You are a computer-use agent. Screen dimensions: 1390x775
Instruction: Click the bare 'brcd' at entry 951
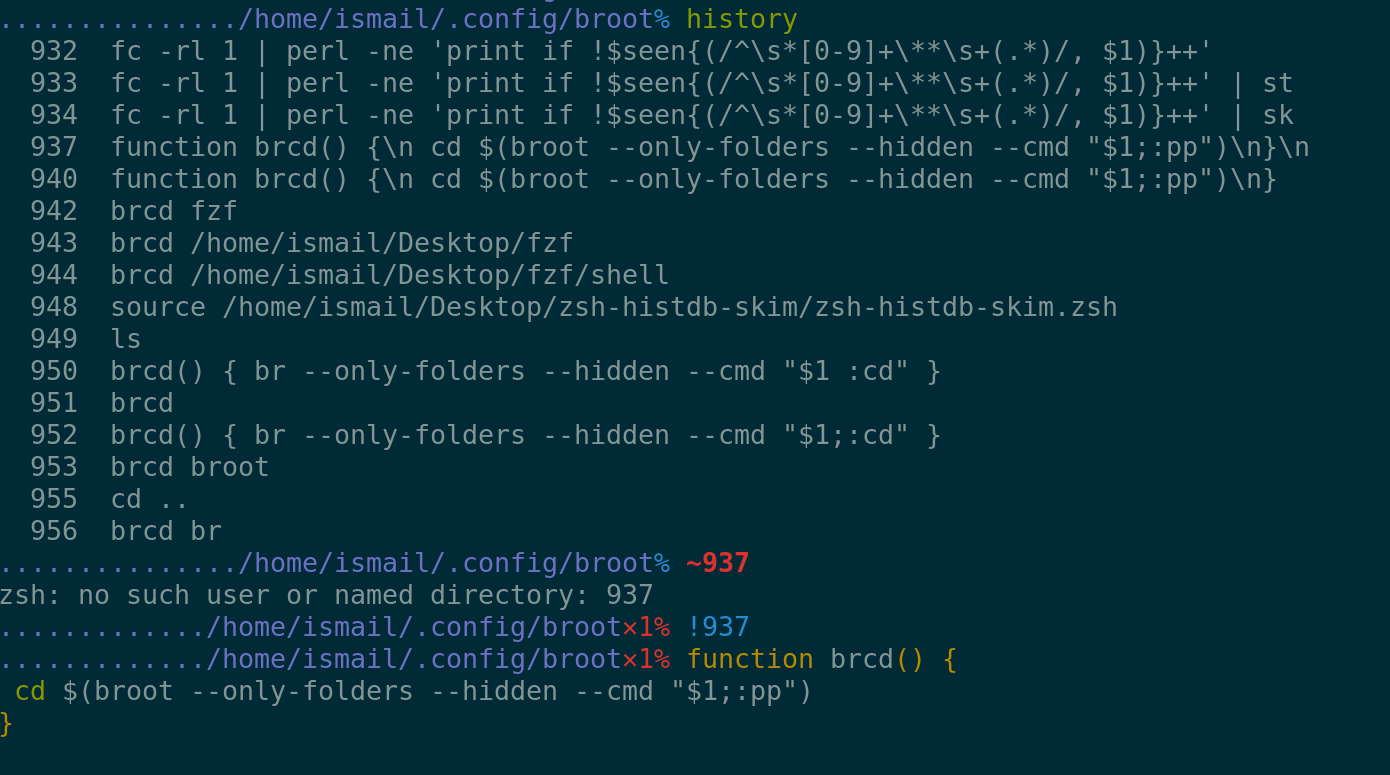pos(142,403)
